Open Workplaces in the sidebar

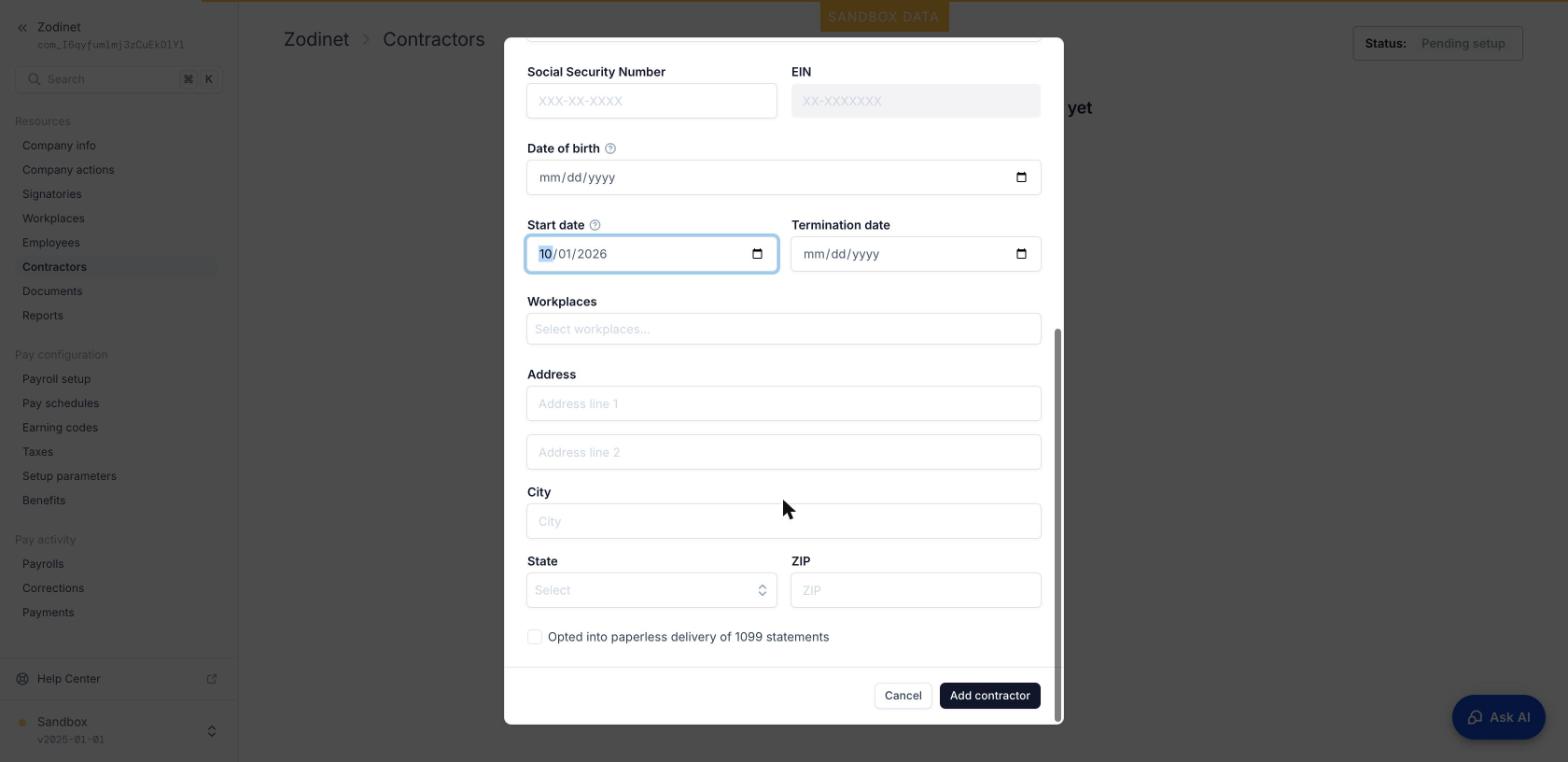coord(53,219)
